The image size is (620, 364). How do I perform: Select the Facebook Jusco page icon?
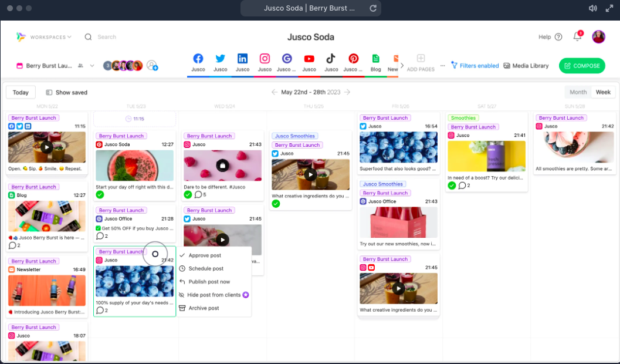click(198, 59)
